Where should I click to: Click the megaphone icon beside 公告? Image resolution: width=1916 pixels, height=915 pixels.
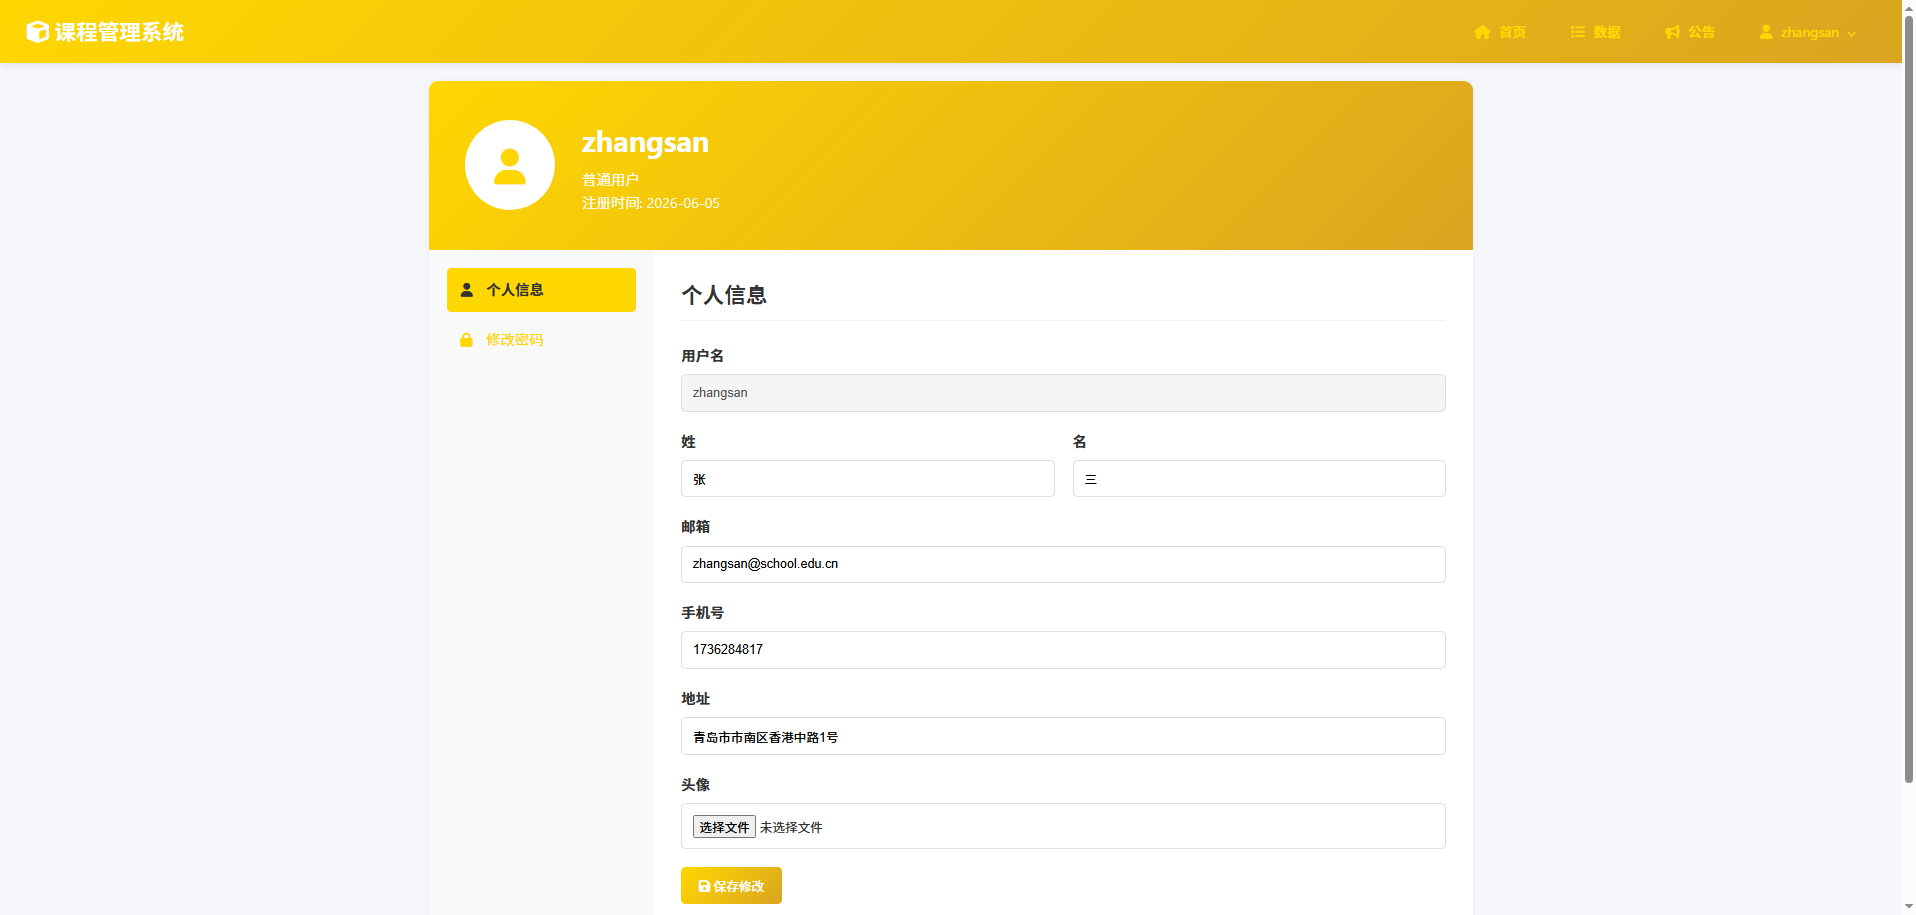(x=1672, y=32)
